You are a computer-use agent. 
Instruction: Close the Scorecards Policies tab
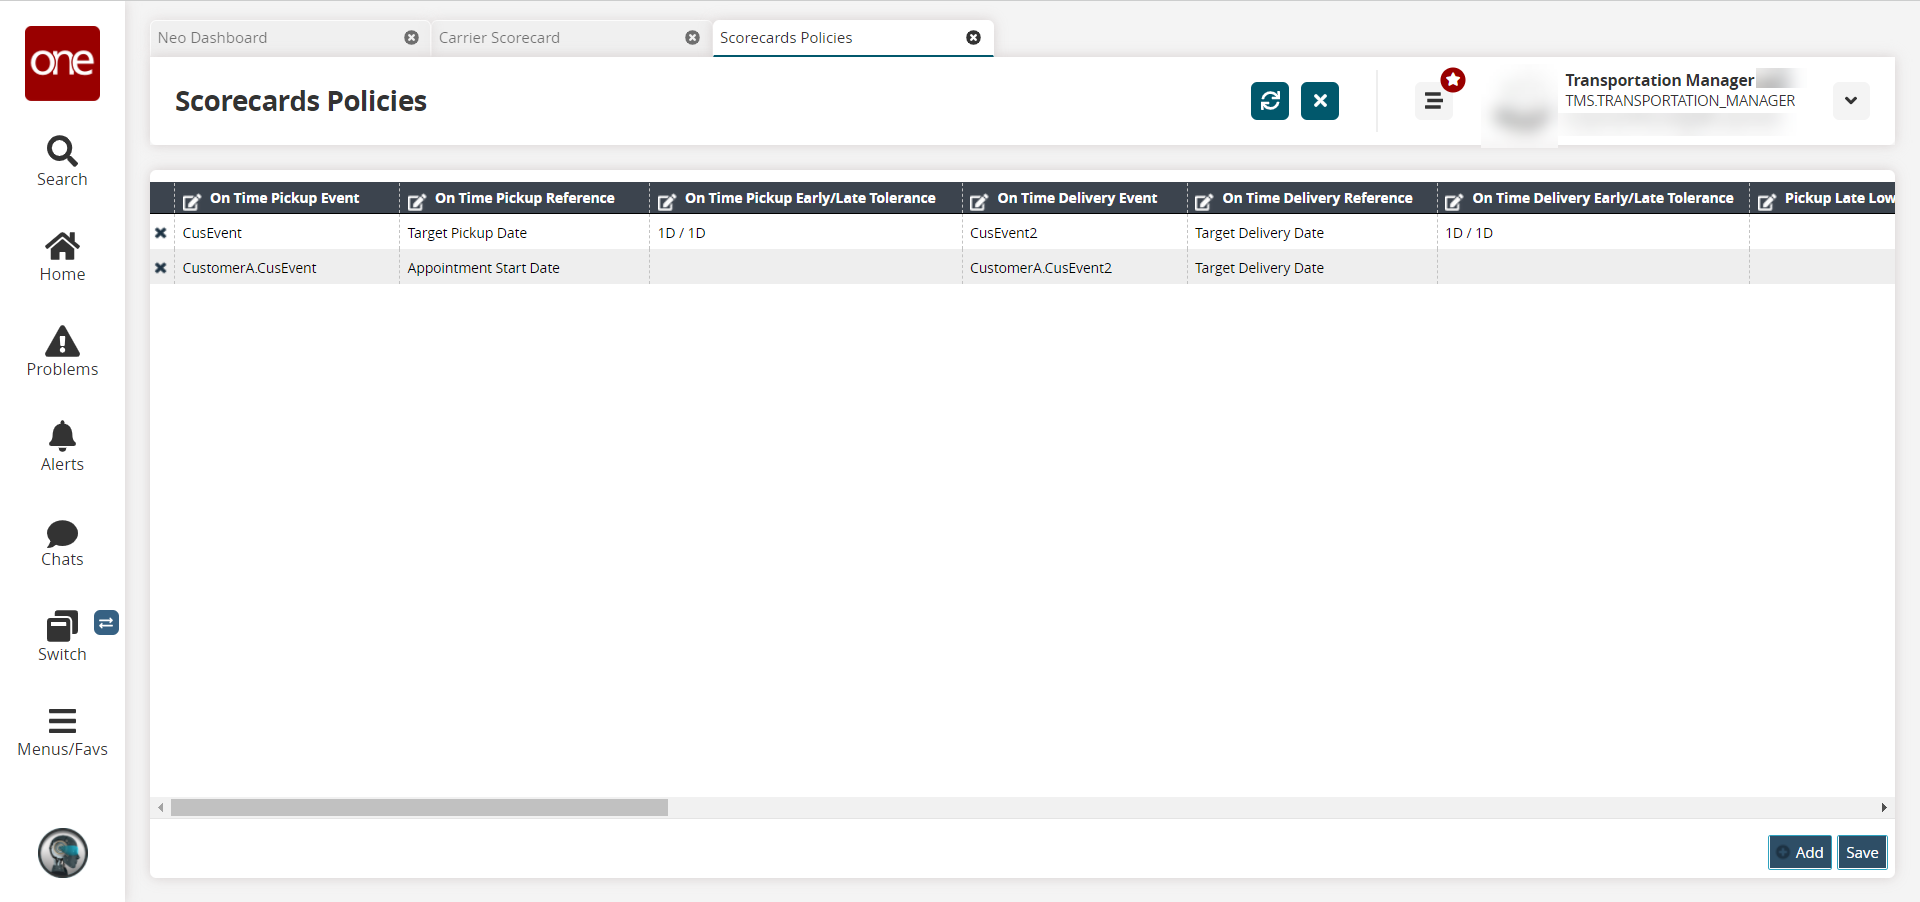click(973, 38)
